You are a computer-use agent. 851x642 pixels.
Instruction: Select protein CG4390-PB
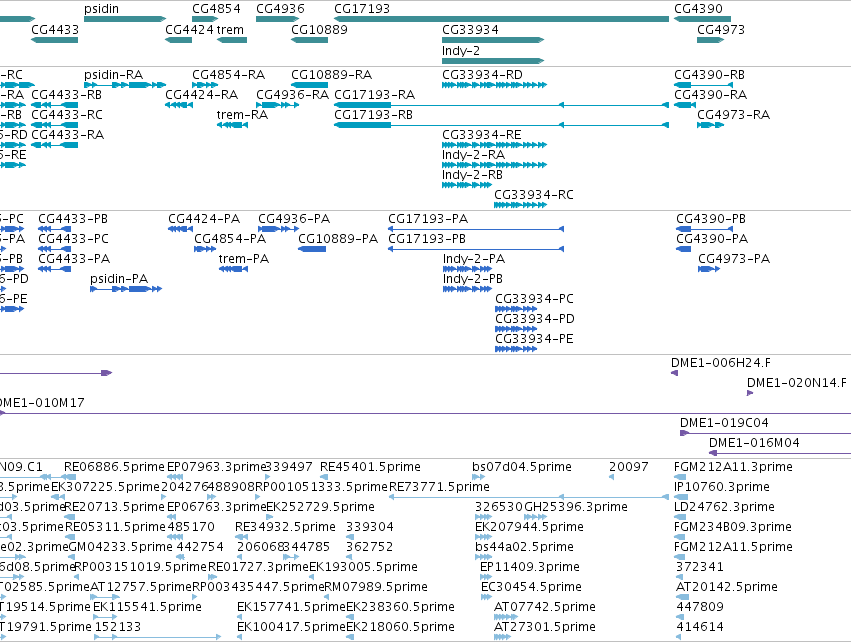704,229
